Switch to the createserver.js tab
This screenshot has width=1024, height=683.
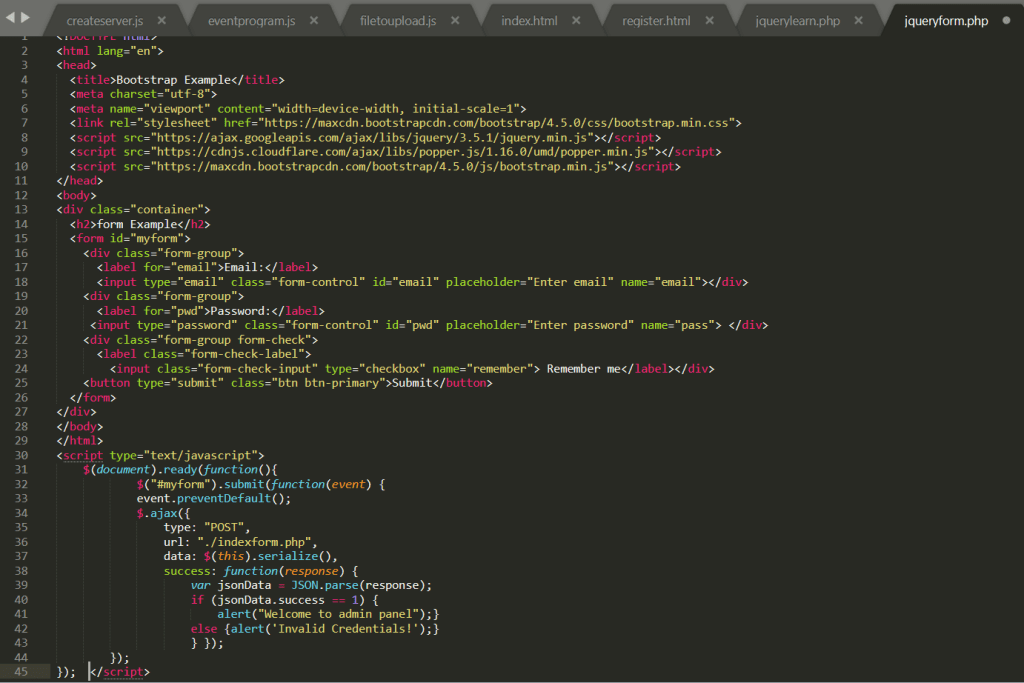coord(104,21)
